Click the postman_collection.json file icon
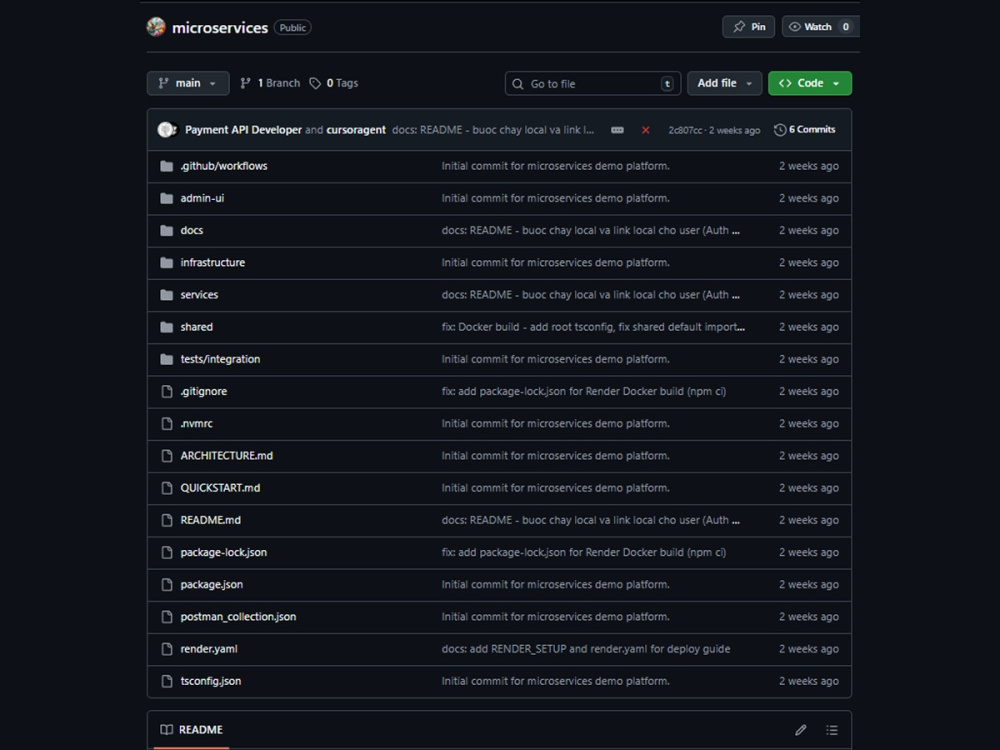Image resolution: width=1000 pixels, height=750 pixels. (x=166, y=617)
